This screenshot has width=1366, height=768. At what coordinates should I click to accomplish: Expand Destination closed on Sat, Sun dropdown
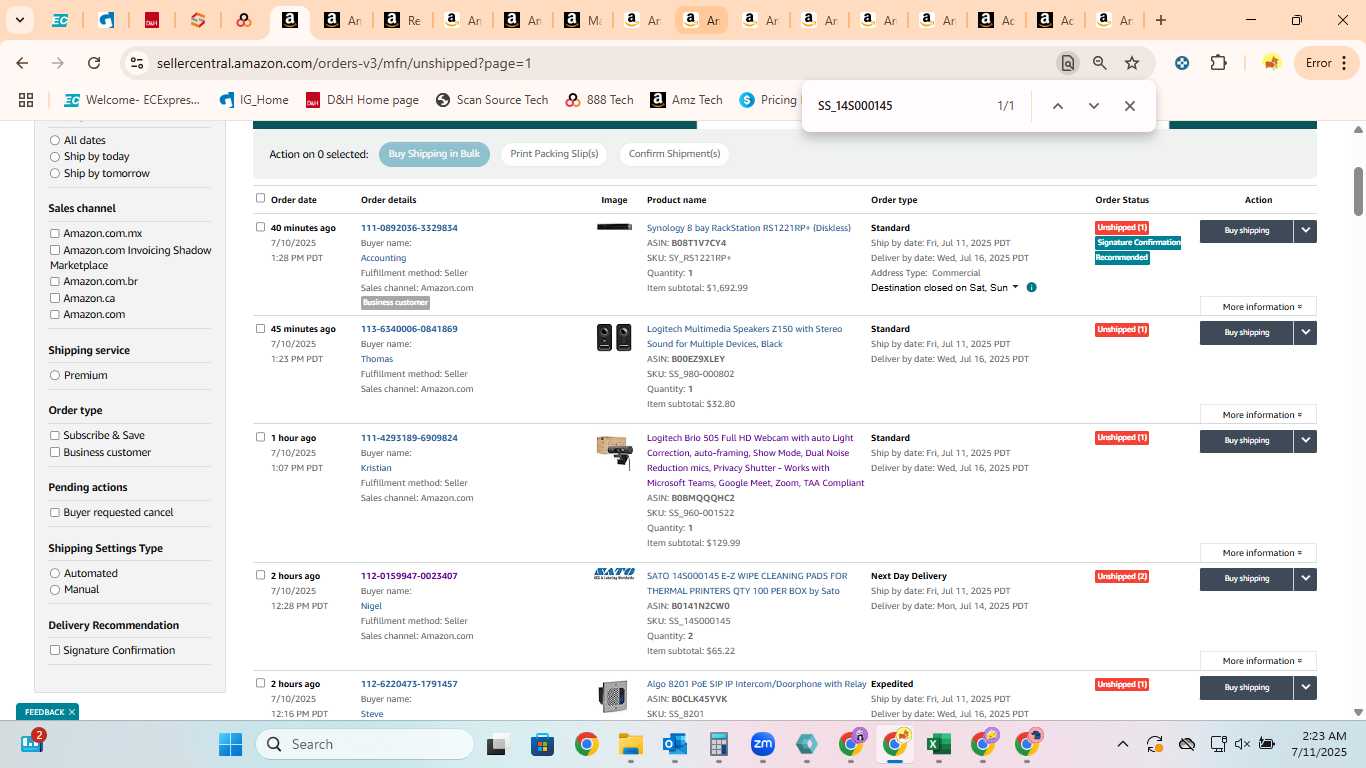click(x=945, y=288)
